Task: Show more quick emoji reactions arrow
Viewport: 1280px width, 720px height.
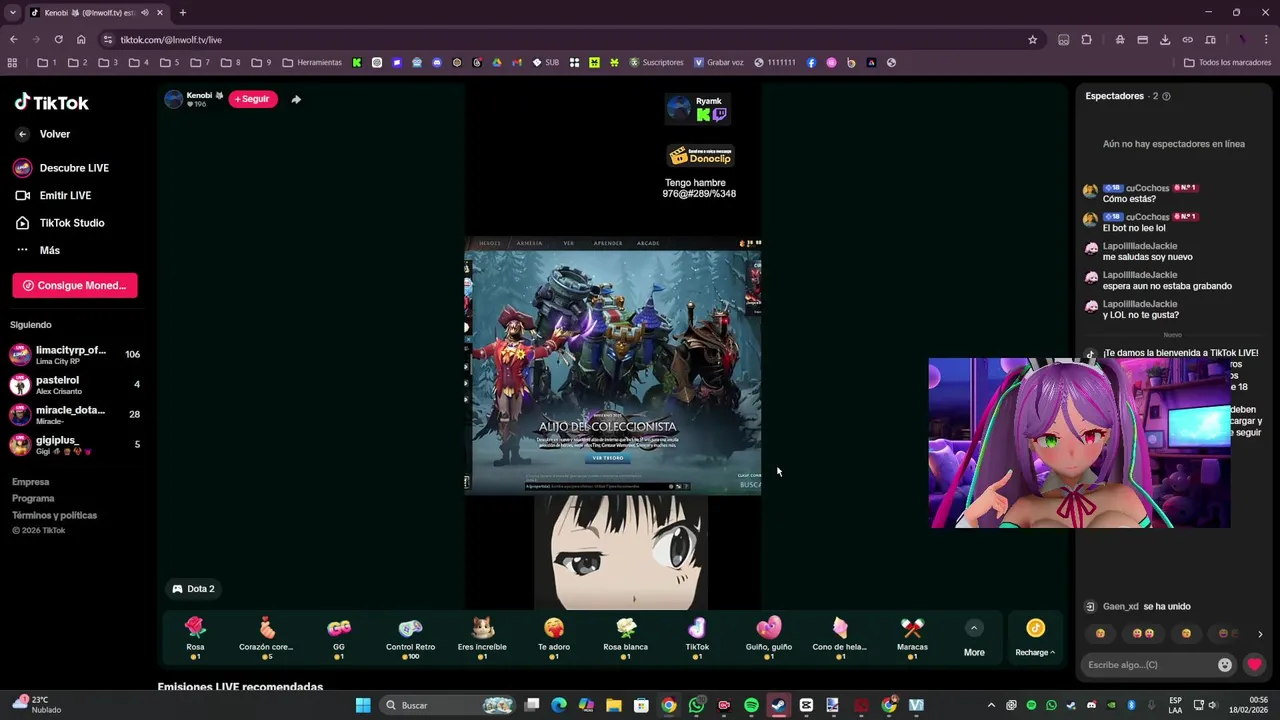Action: tap(1260, 634)
